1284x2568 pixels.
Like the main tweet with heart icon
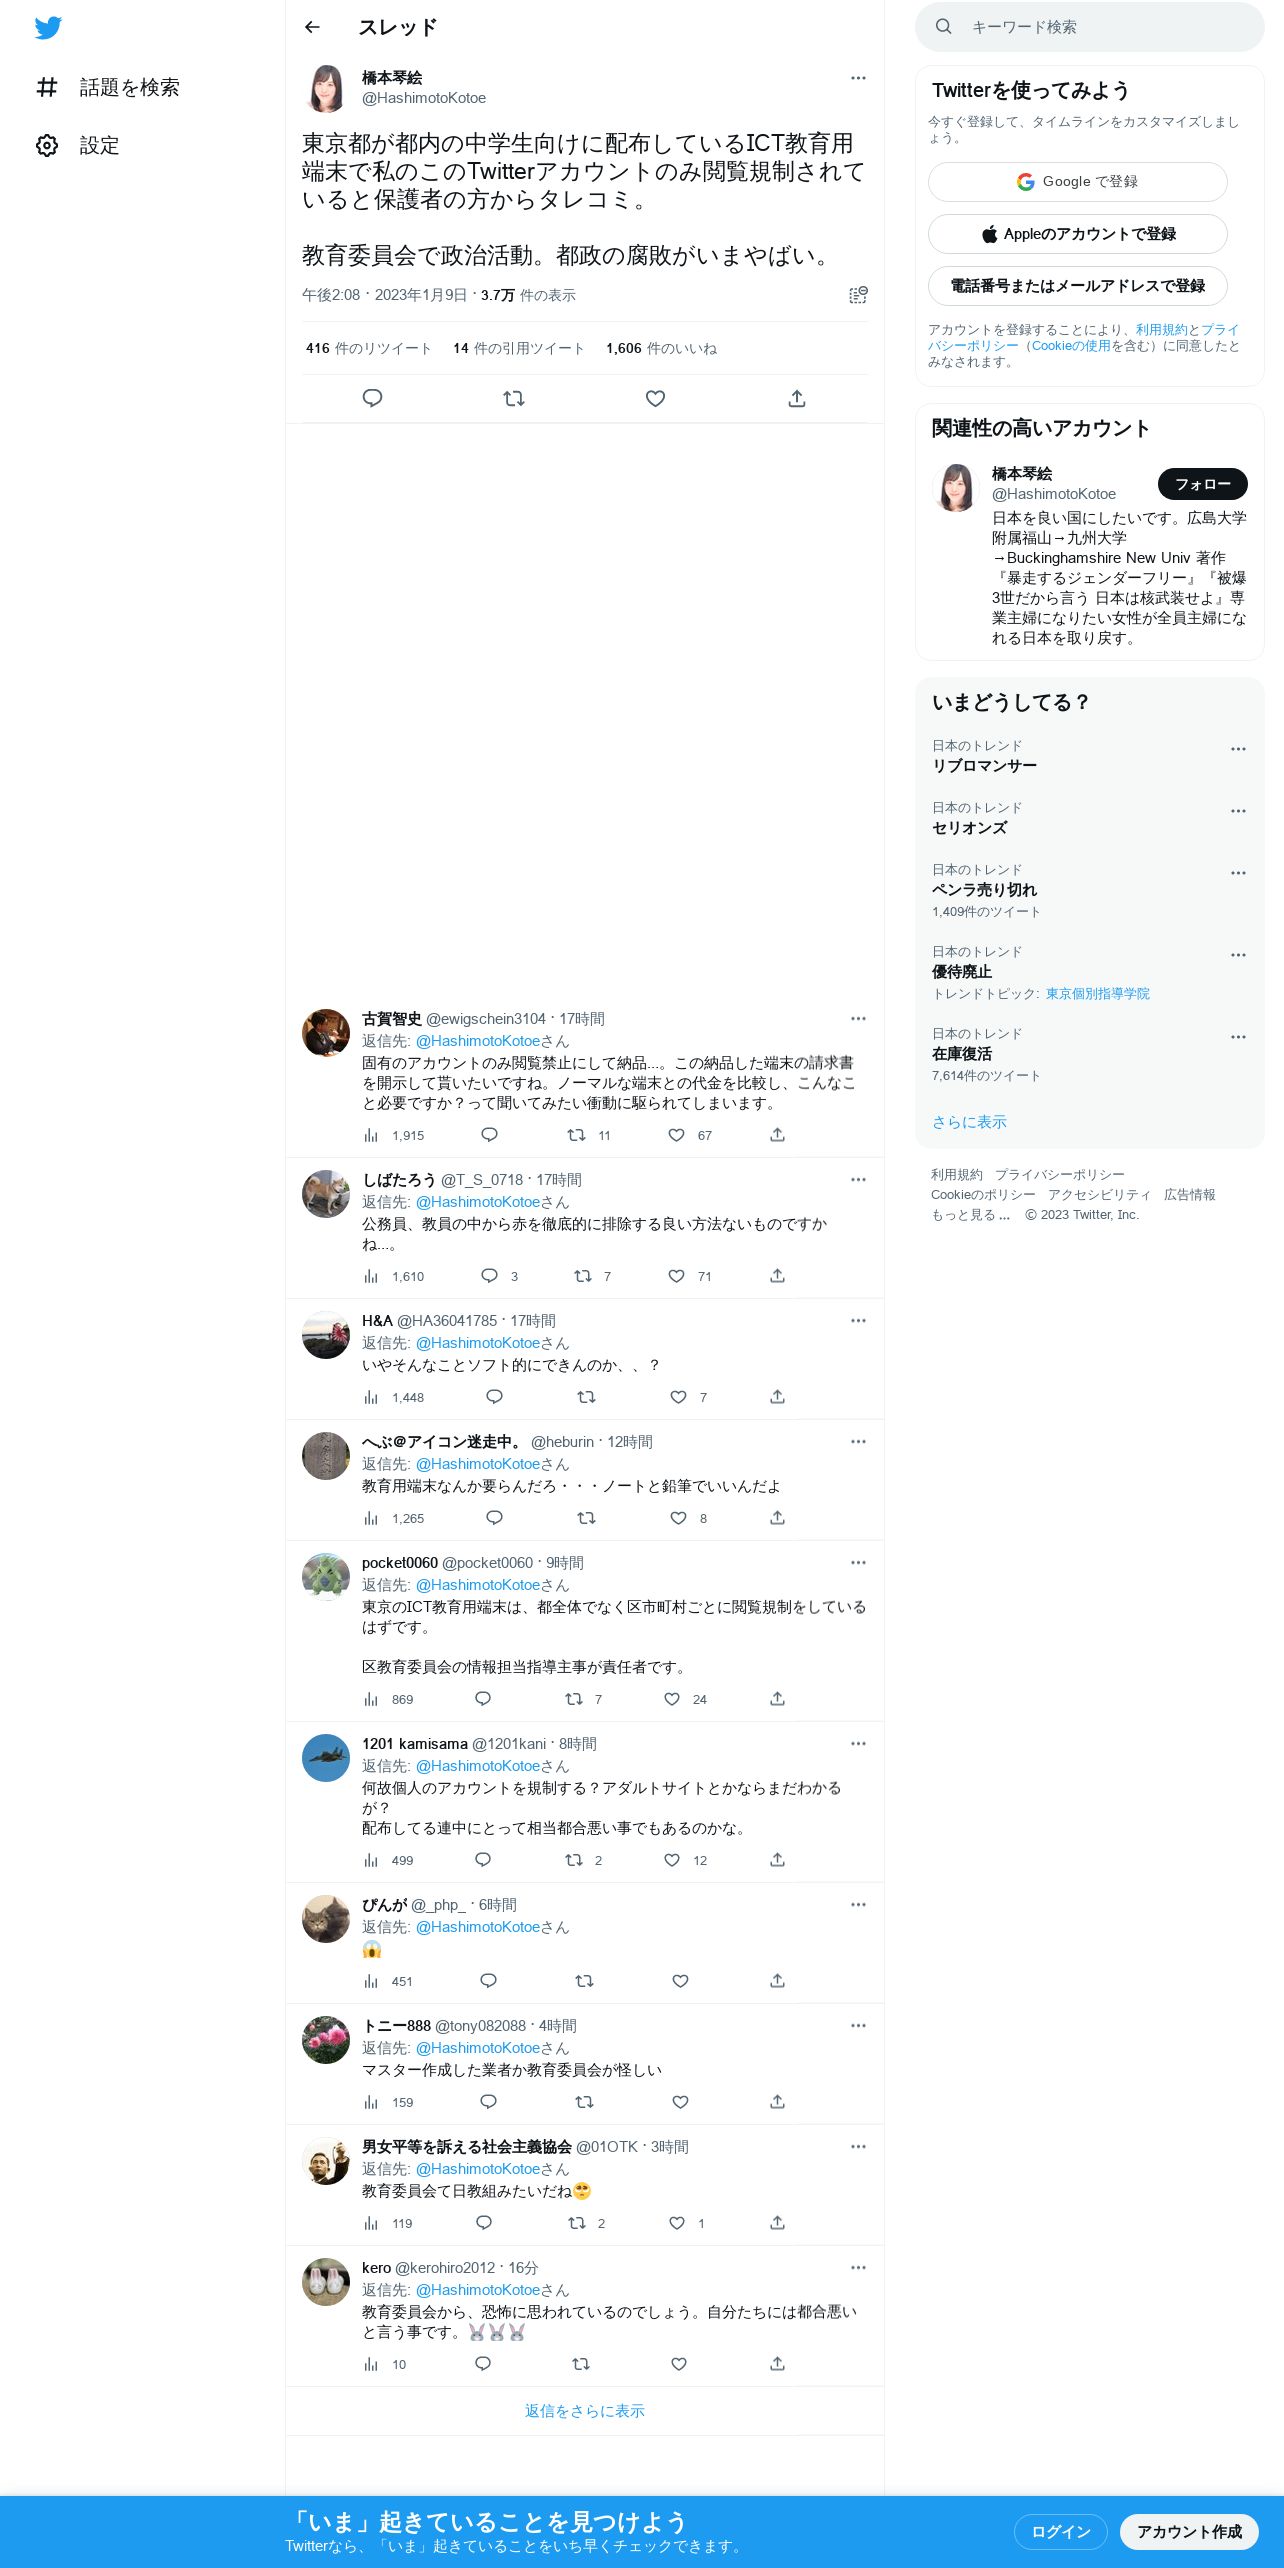(655, 398)
